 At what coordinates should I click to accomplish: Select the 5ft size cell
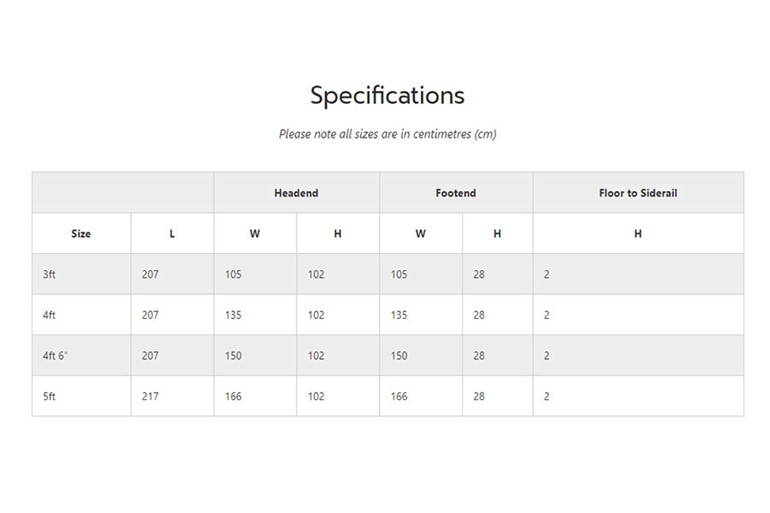point(81,396)
